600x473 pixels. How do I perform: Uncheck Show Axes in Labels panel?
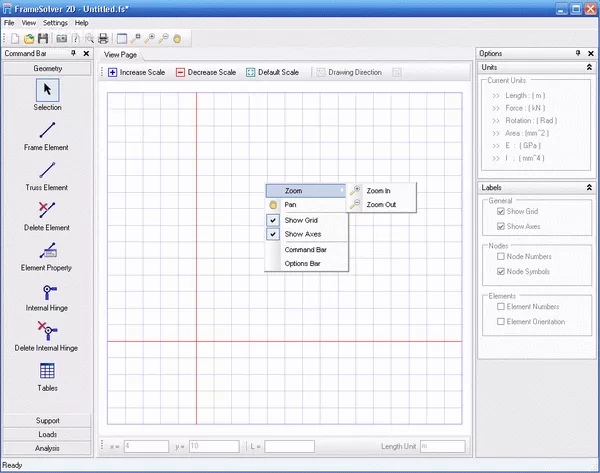(x=501, y=226)
